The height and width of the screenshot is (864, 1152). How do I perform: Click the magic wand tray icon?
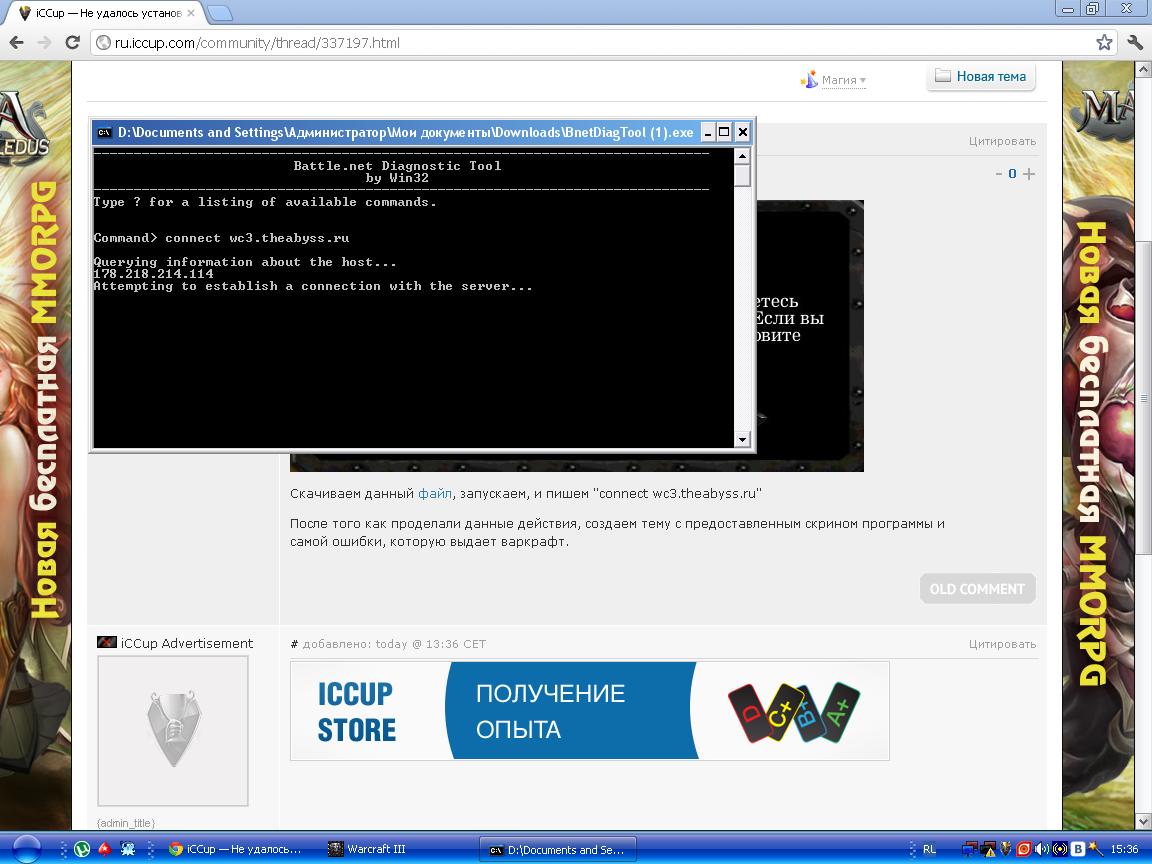point(1095,849)
